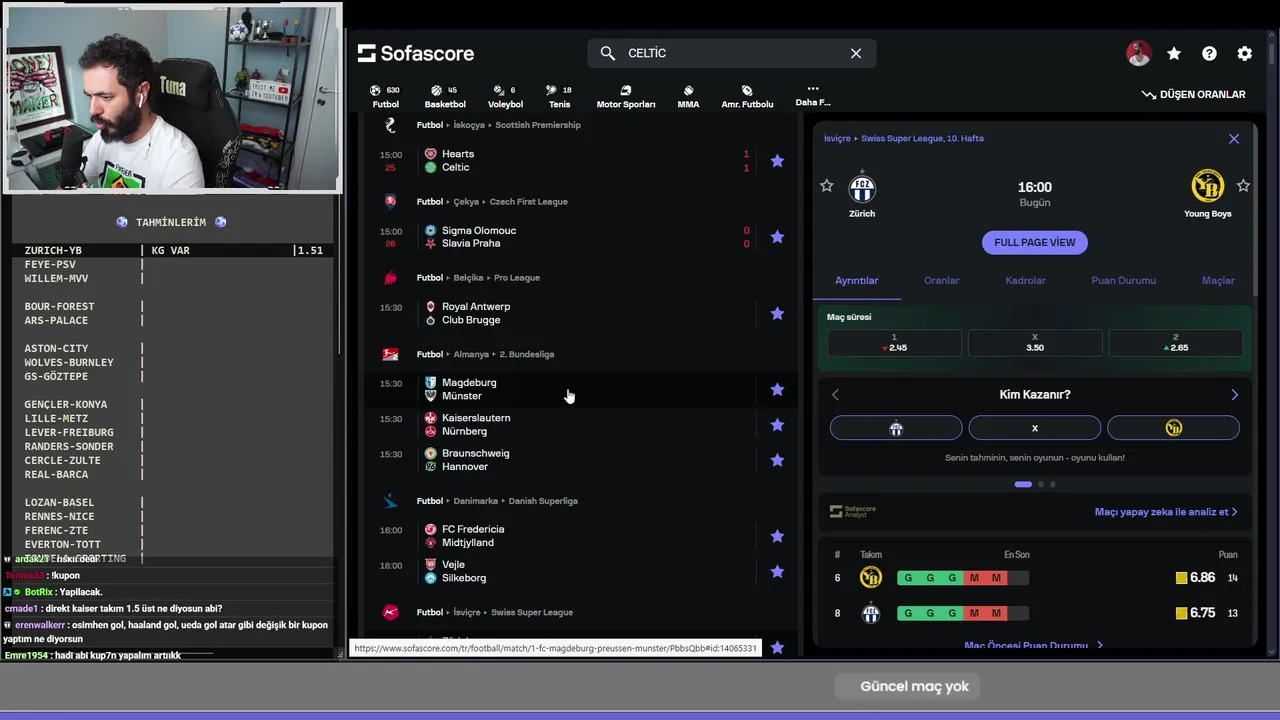Go to next Kim Kazanır poll
This screenshot has width=1280, height=720.
(1234, 395)
